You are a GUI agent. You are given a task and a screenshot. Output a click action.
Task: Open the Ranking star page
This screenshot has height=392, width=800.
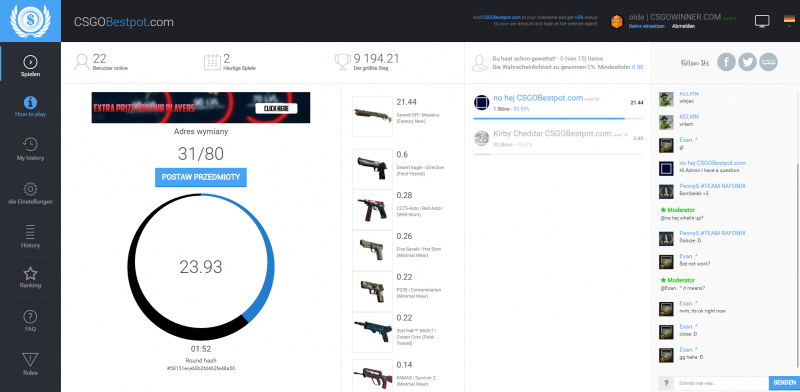coord(30,278)
